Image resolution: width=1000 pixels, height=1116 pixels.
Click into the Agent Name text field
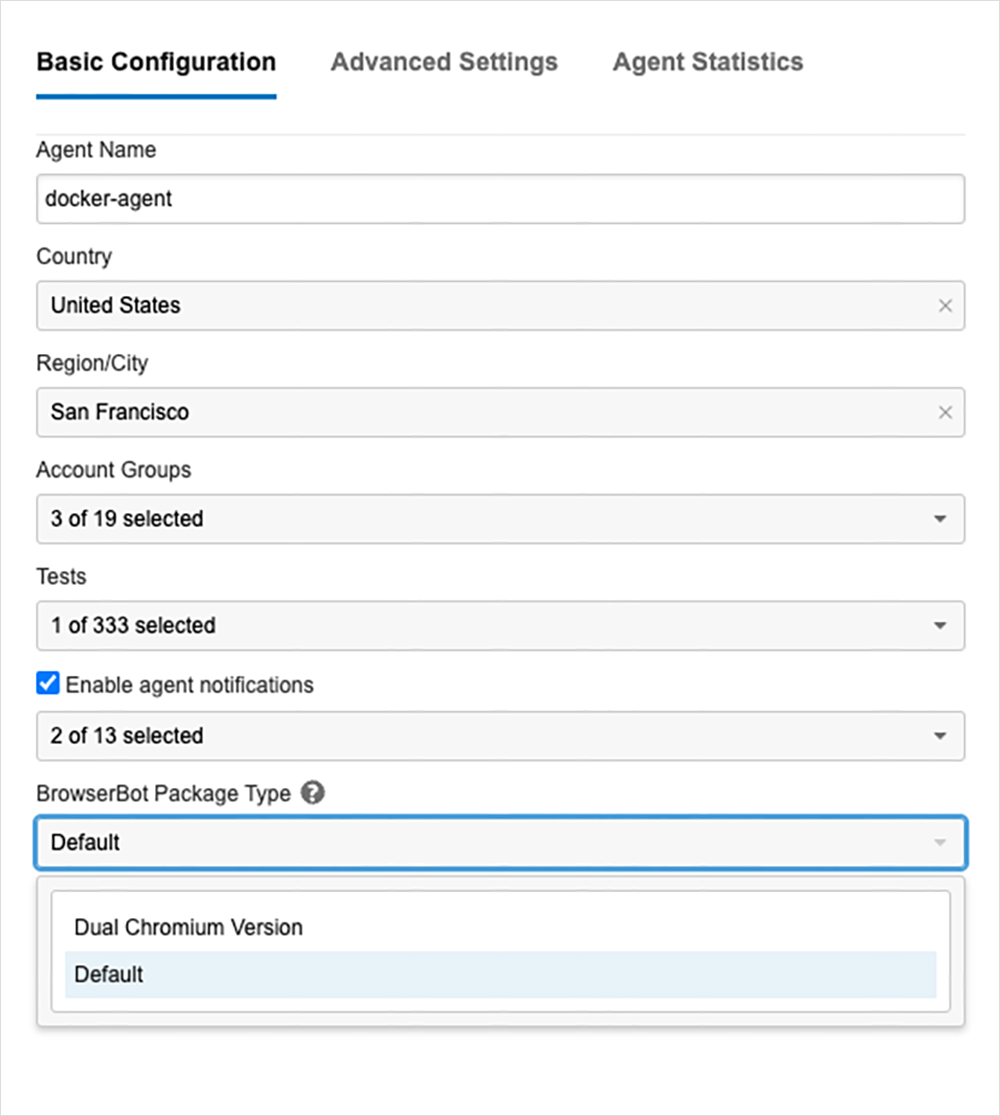click(x=500, y=199)
